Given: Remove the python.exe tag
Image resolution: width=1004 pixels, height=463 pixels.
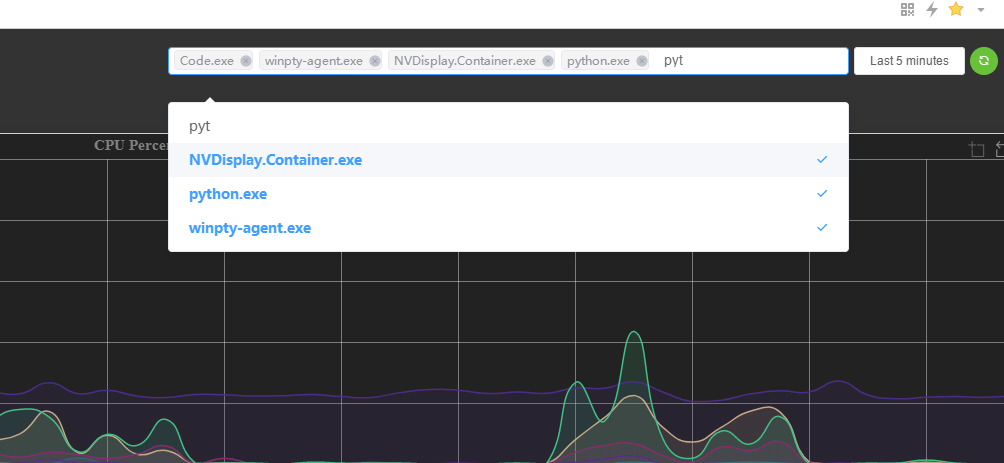Looking at the screenshot, I should pos(642,61).
